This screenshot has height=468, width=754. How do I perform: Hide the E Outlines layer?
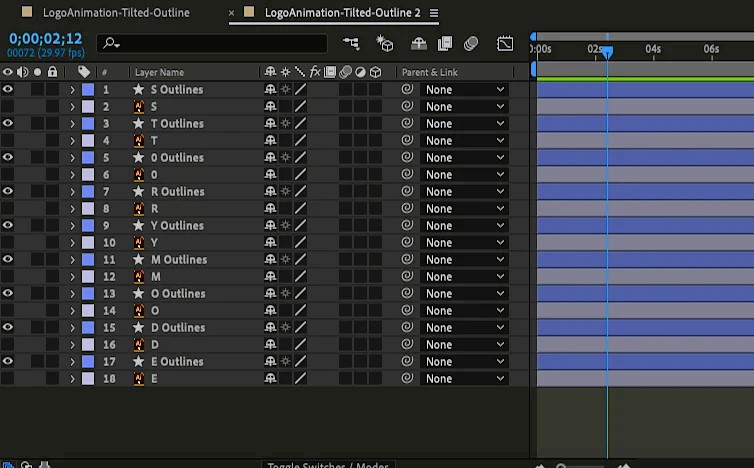pos(8,361)
